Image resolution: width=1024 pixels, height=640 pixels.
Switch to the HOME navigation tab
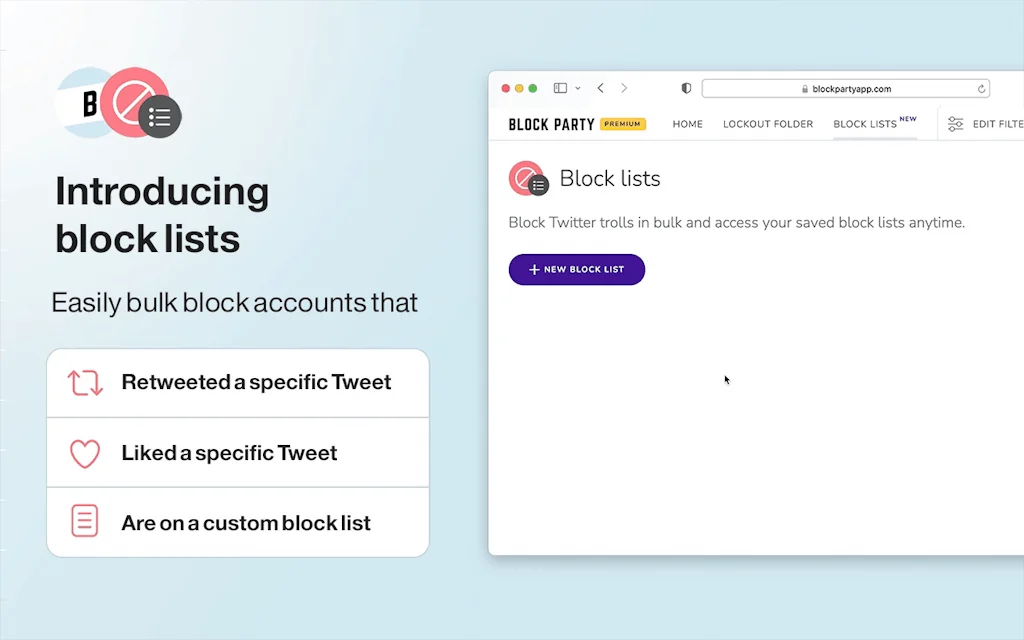coord(687,123)
